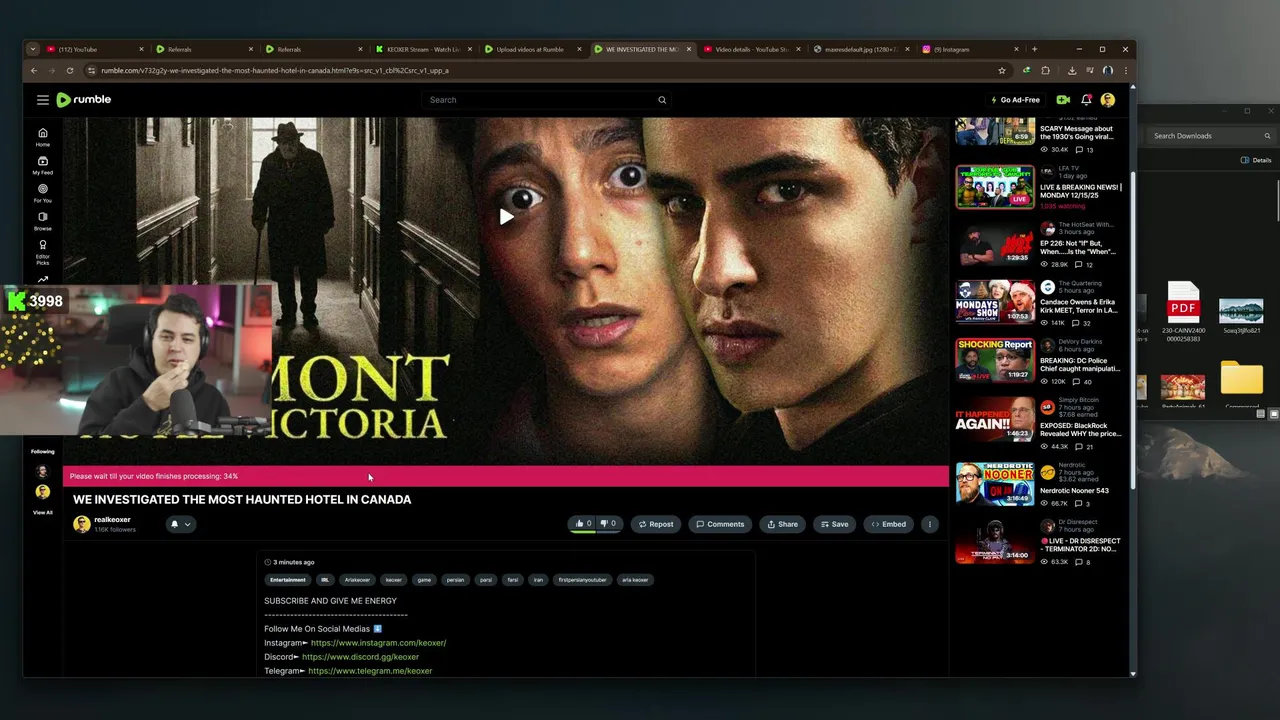
Task: Click the search magnifier icon in Rumble
Action: 662,100
